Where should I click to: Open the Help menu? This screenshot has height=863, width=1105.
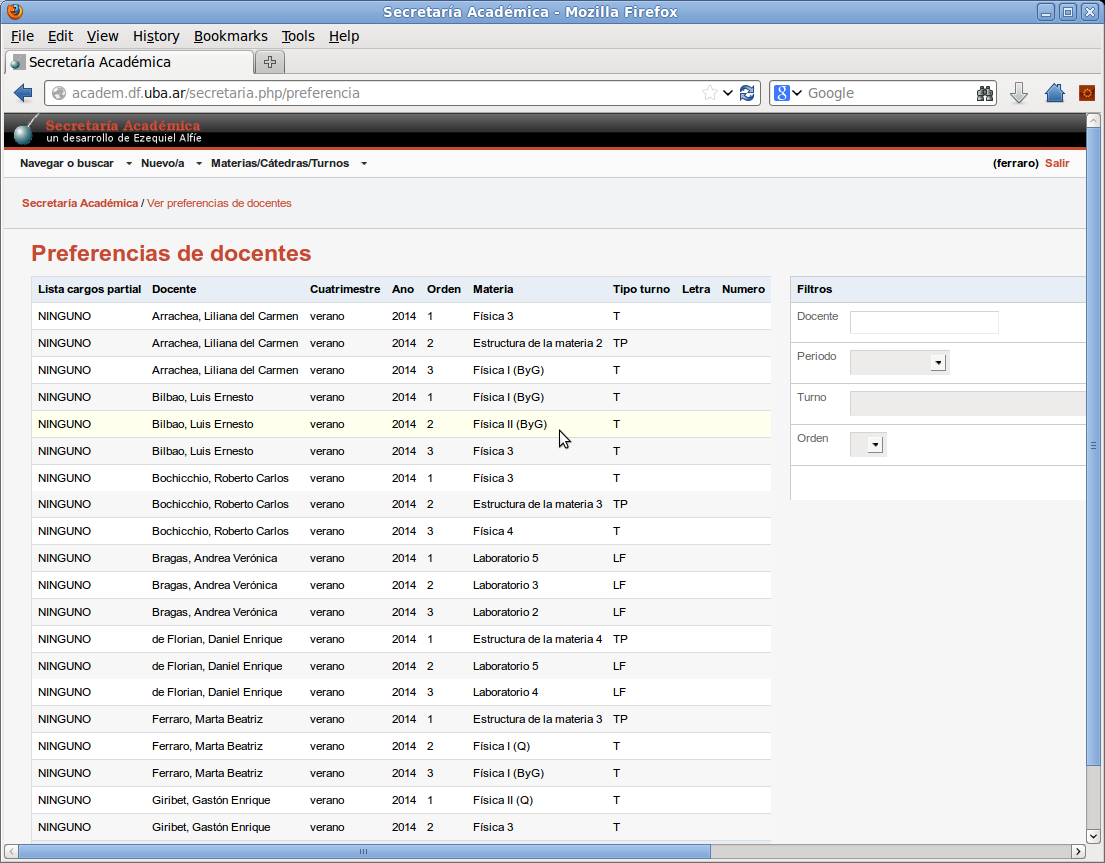pos(344,36)
